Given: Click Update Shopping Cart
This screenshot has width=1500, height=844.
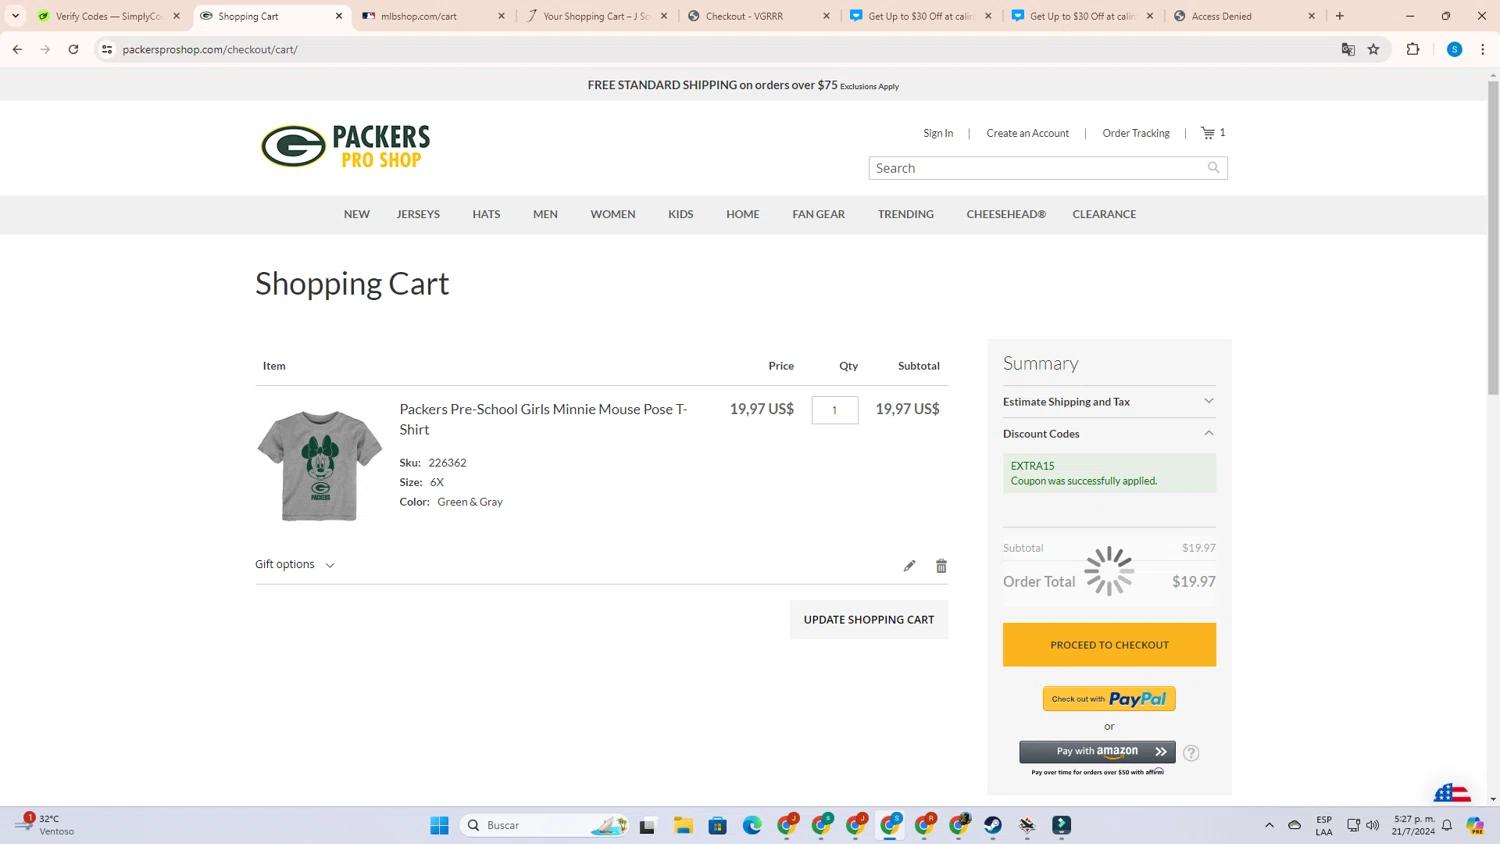Looking at the screenshot, I should tap(869, 620).
